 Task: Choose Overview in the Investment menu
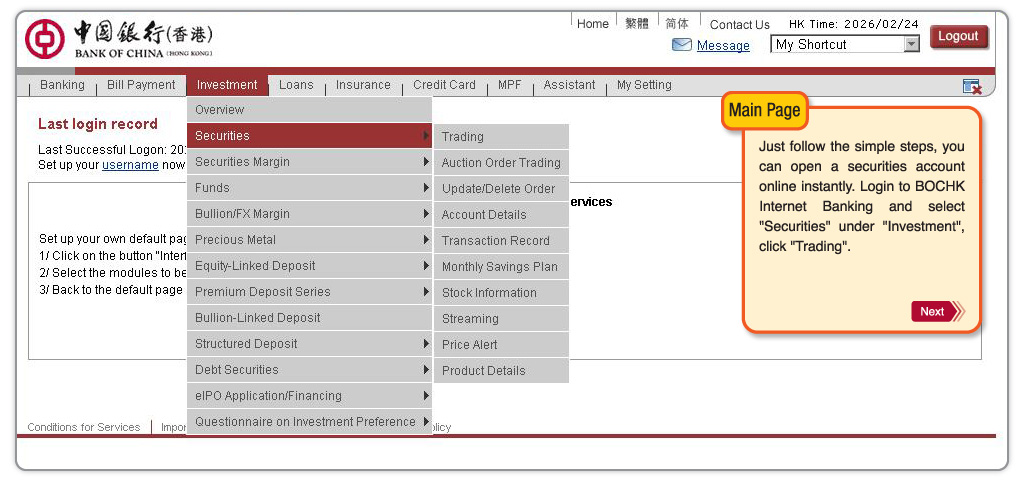(309, 110)
